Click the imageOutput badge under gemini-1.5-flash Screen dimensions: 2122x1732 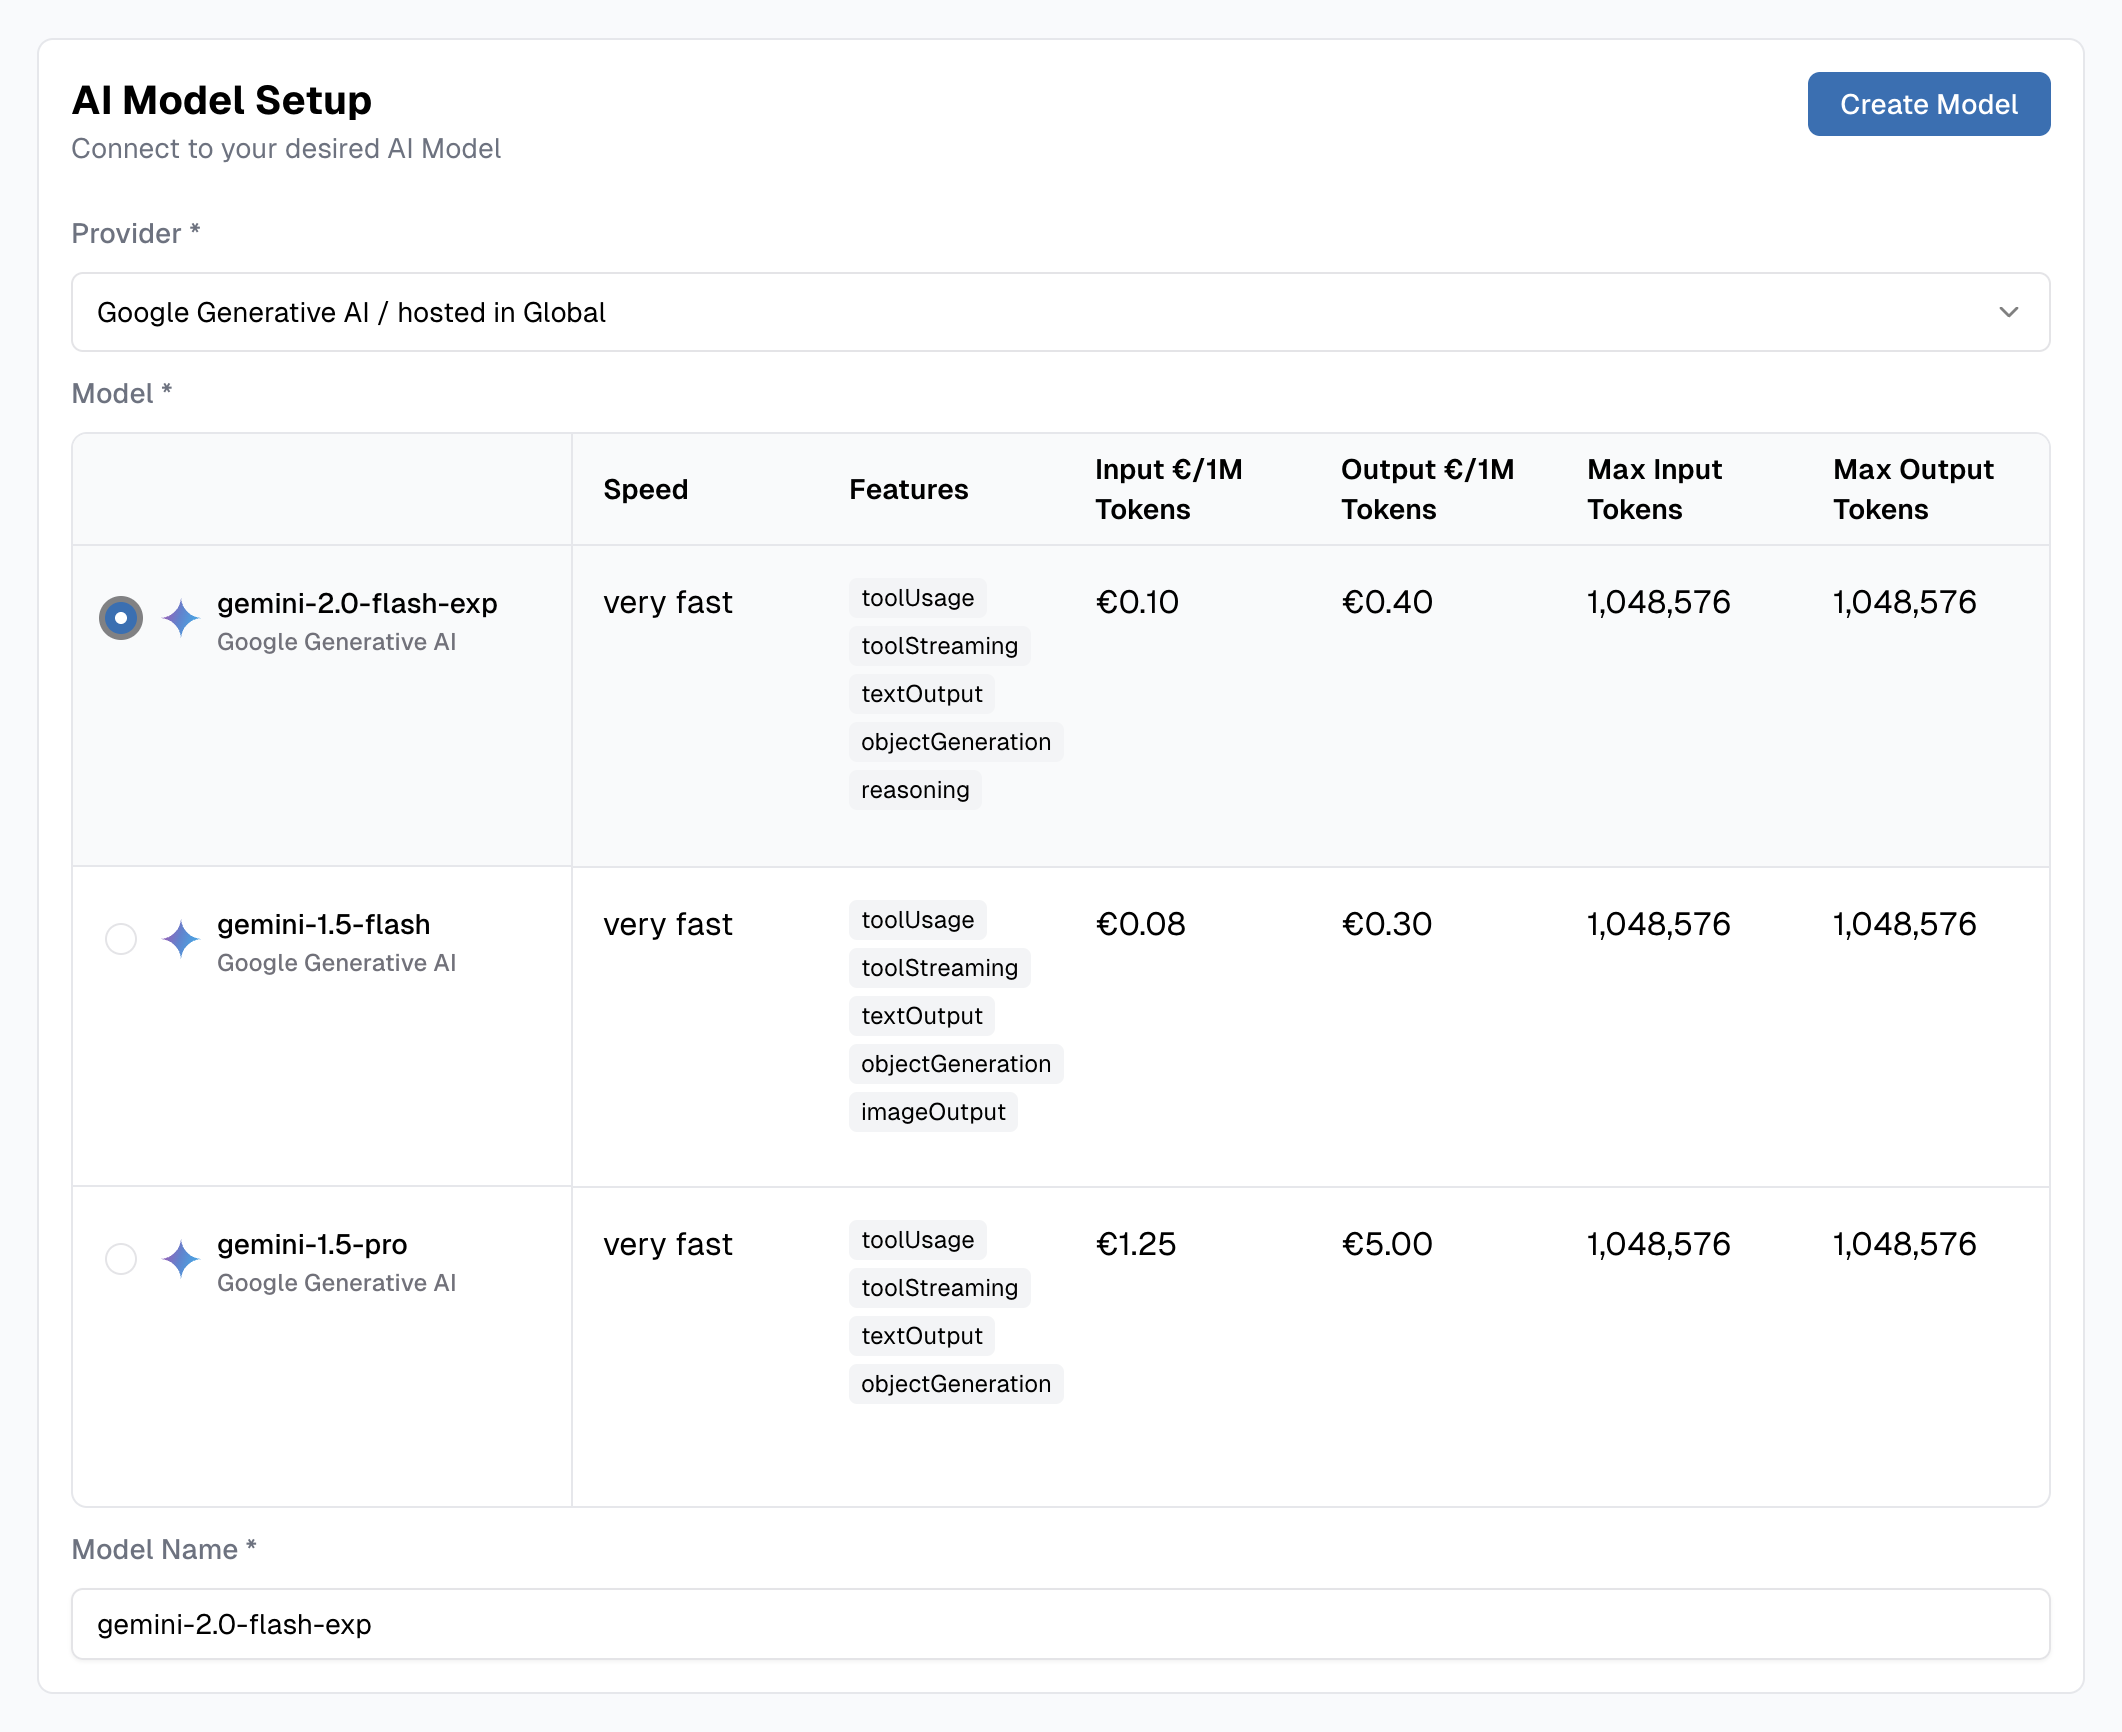932,1111
